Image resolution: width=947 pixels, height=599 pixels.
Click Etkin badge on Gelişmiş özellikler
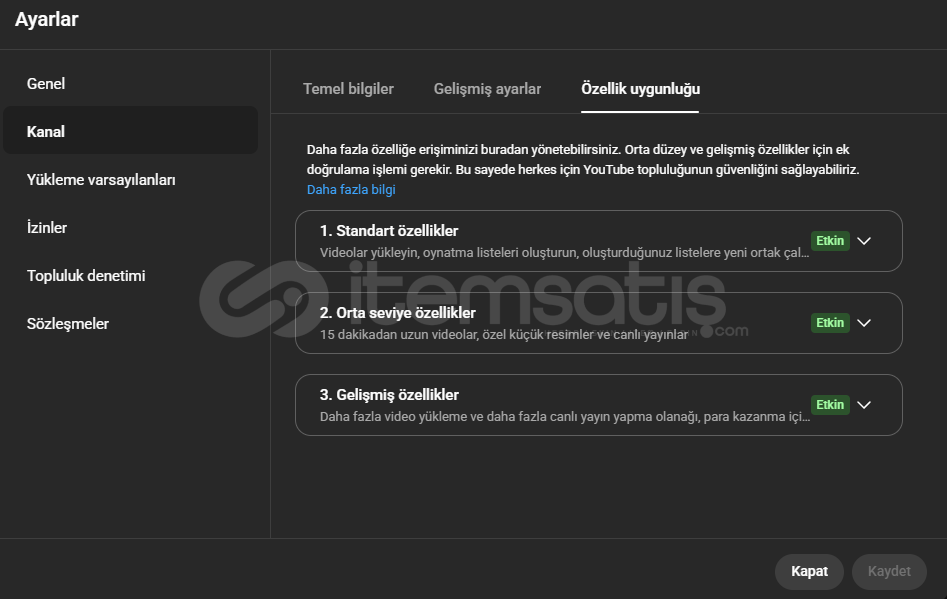[x=830, y=405]
